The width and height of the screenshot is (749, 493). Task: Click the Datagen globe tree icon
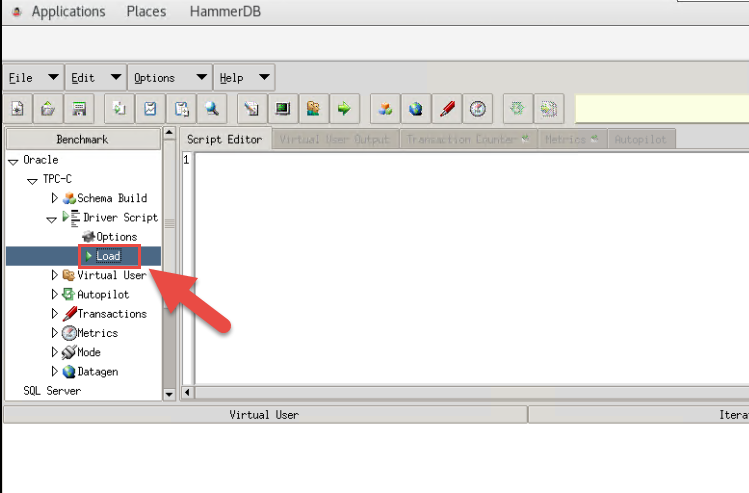click(69, 372)
